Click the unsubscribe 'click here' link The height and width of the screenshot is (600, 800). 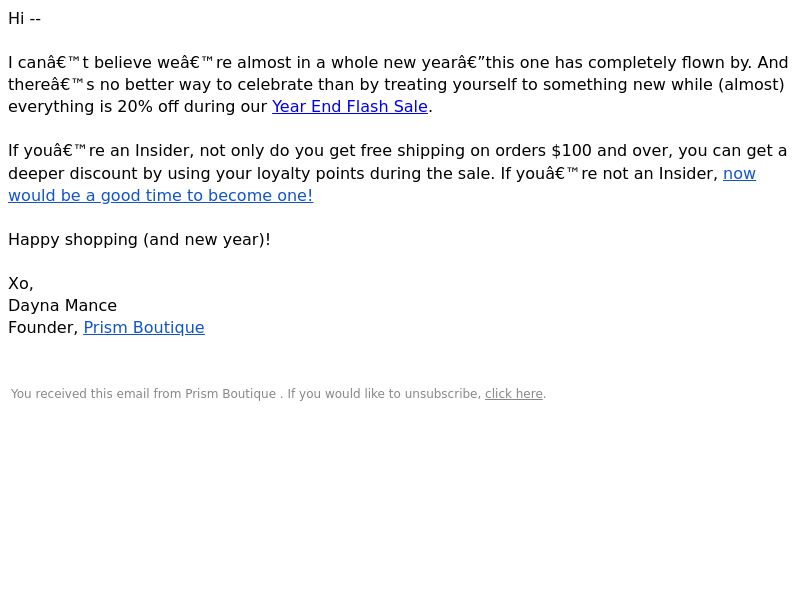pos(514,394)
